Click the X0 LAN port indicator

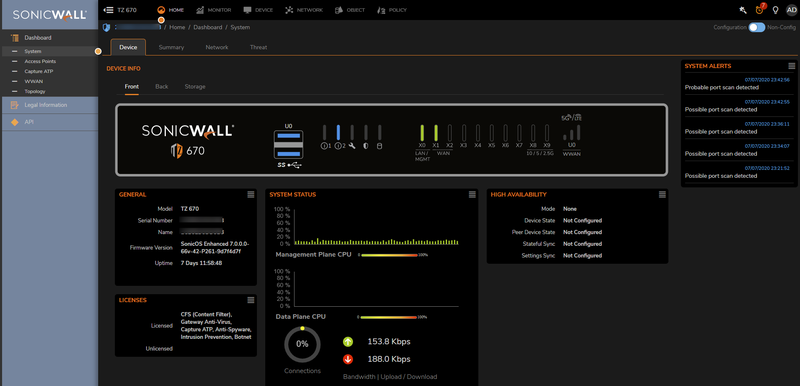pos(422,133)
